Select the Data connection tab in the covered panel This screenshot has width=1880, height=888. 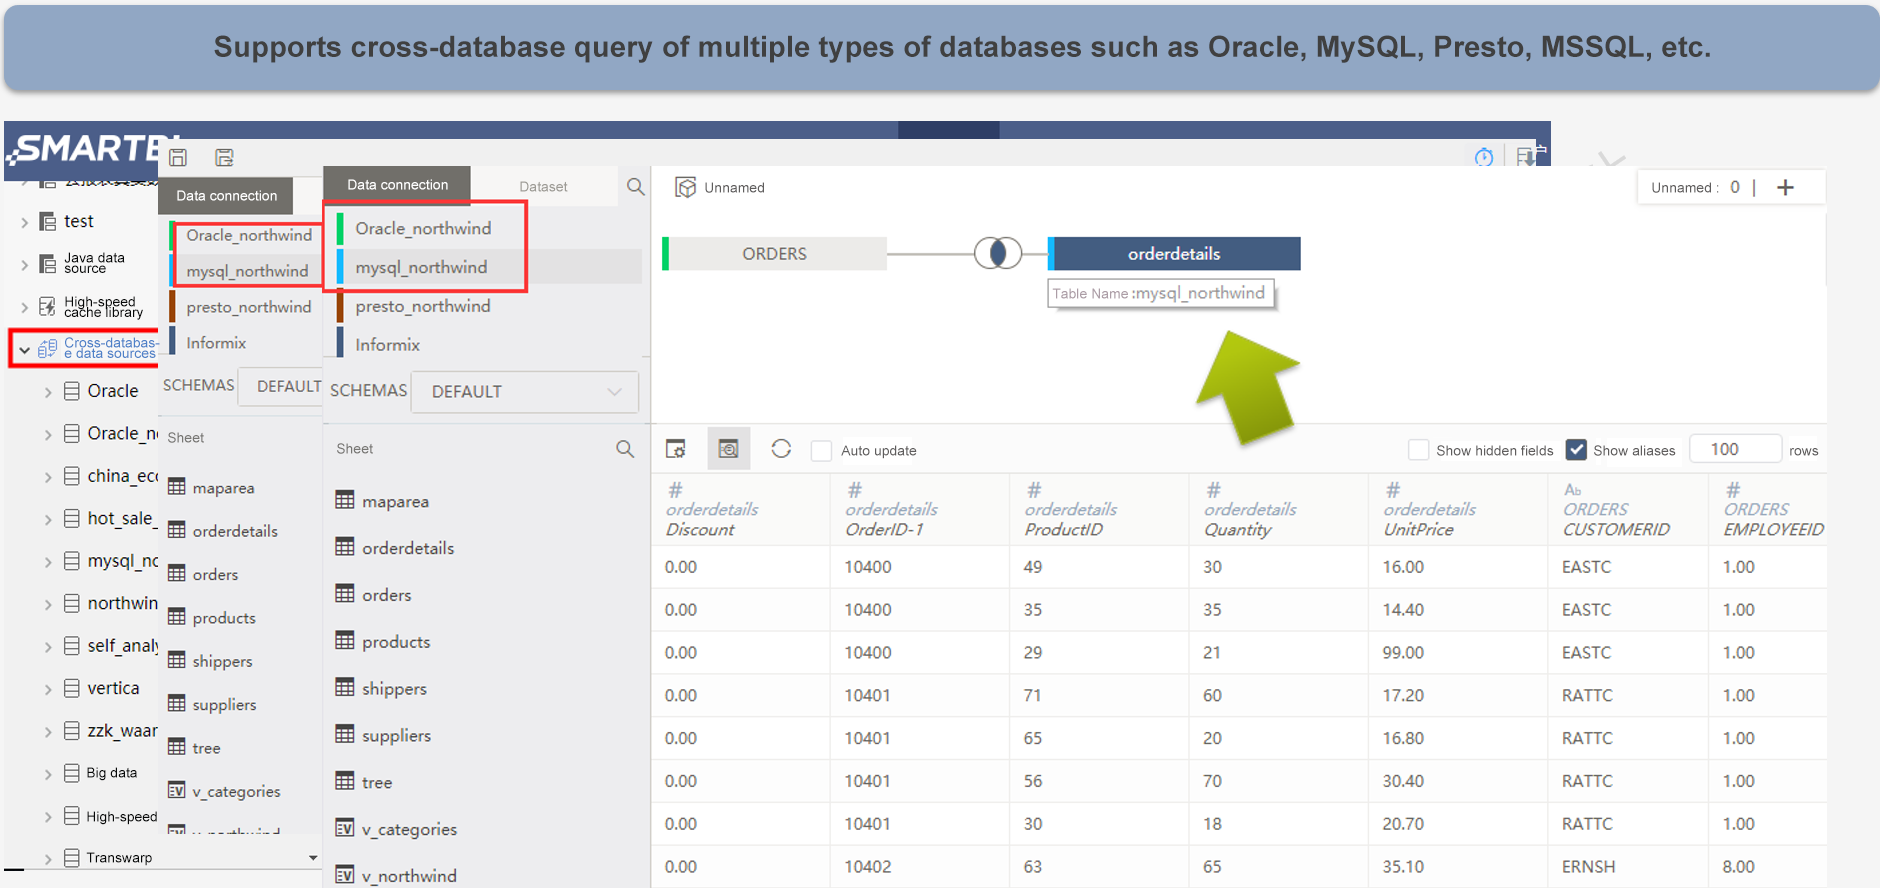coord(227,196)
